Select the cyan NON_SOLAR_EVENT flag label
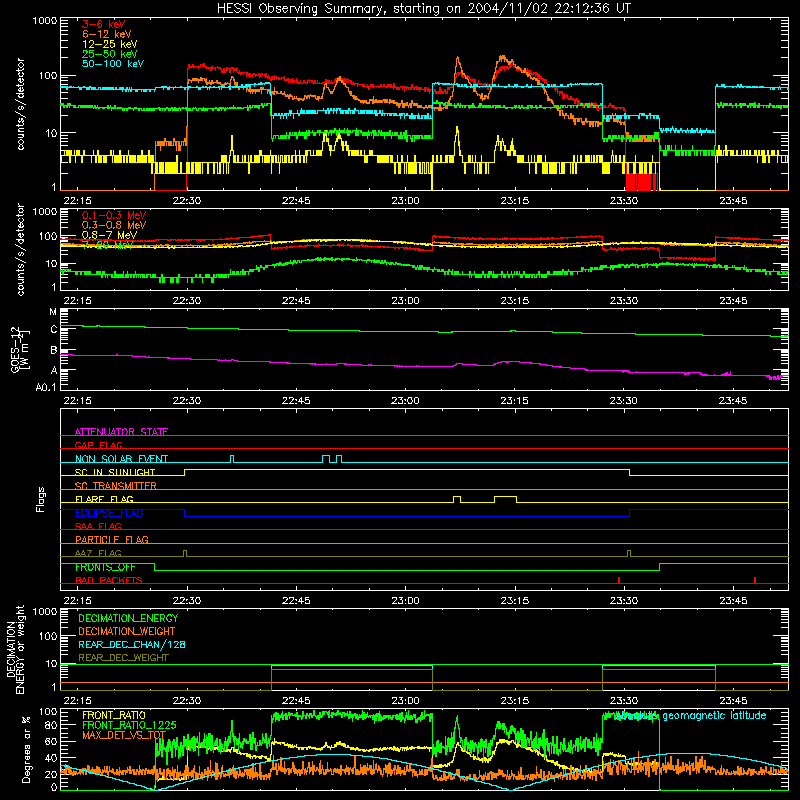800x800 pixels. (x=121, y=459)
